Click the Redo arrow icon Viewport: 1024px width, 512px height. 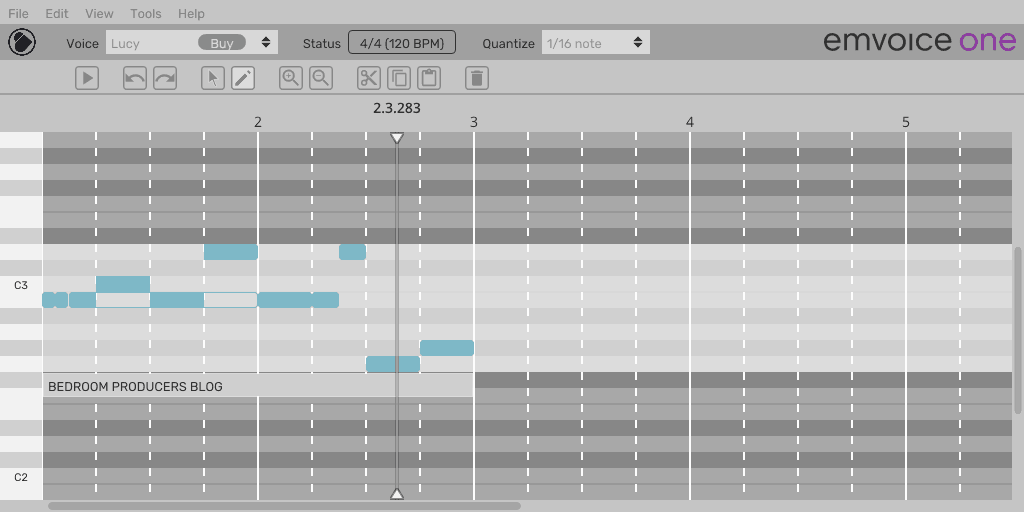[x=164, y=78]
